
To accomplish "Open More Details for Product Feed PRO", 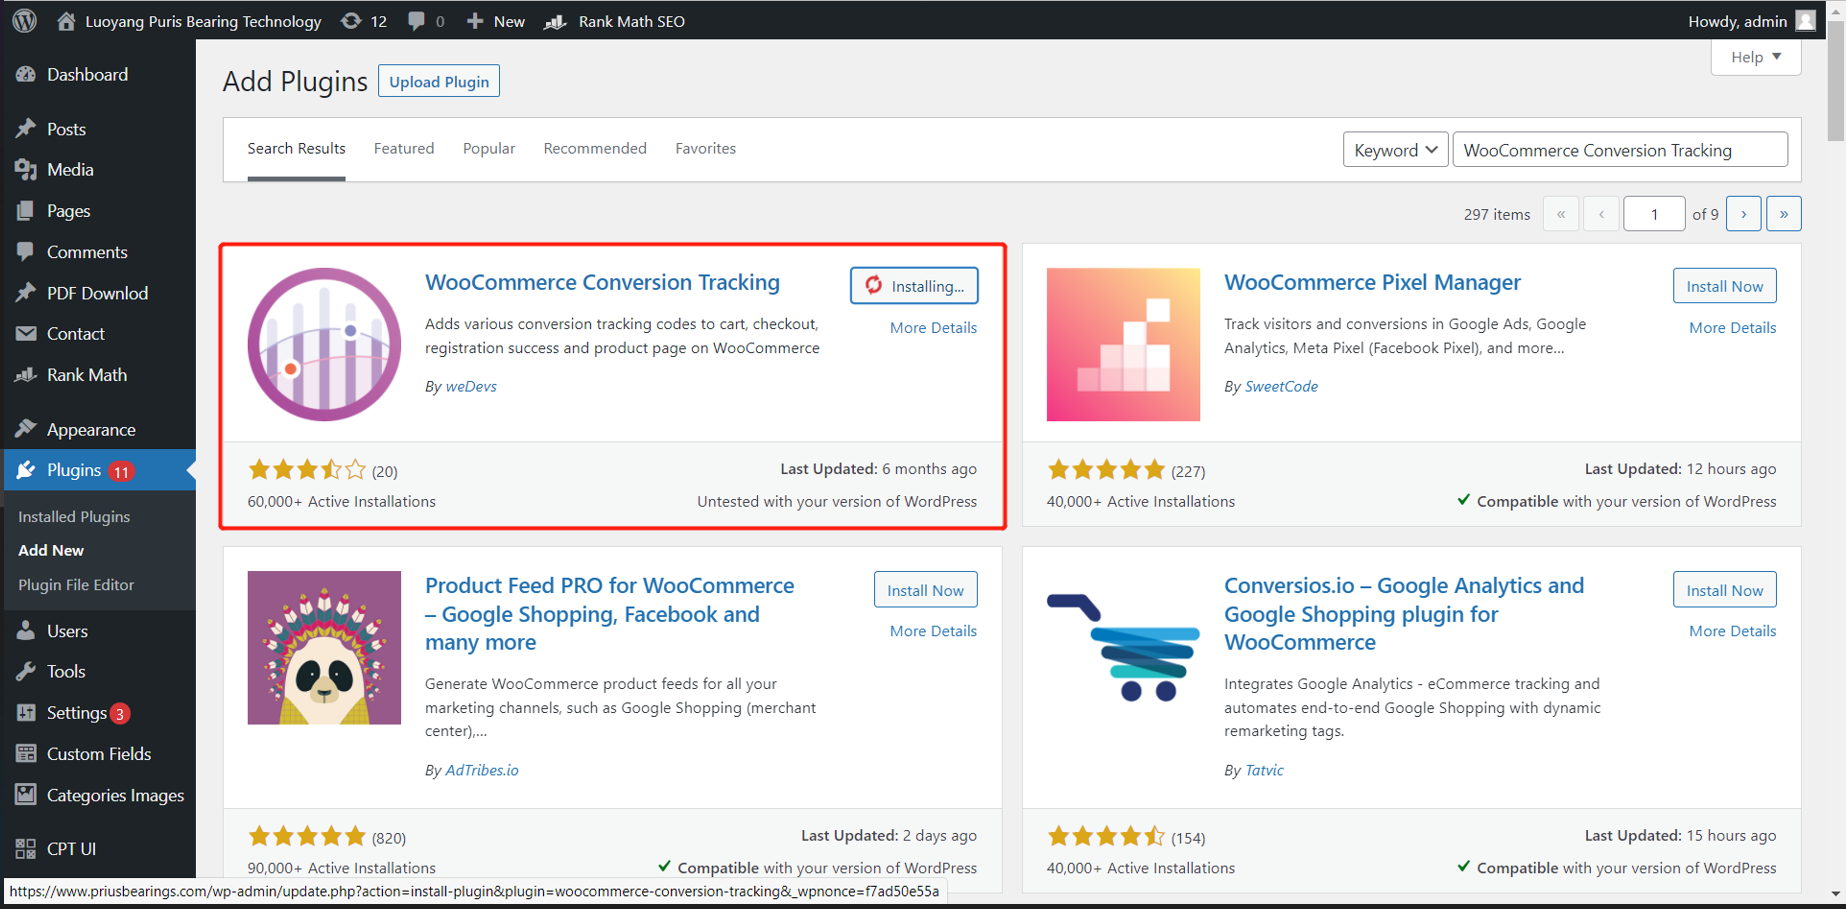I will point(933,631).
